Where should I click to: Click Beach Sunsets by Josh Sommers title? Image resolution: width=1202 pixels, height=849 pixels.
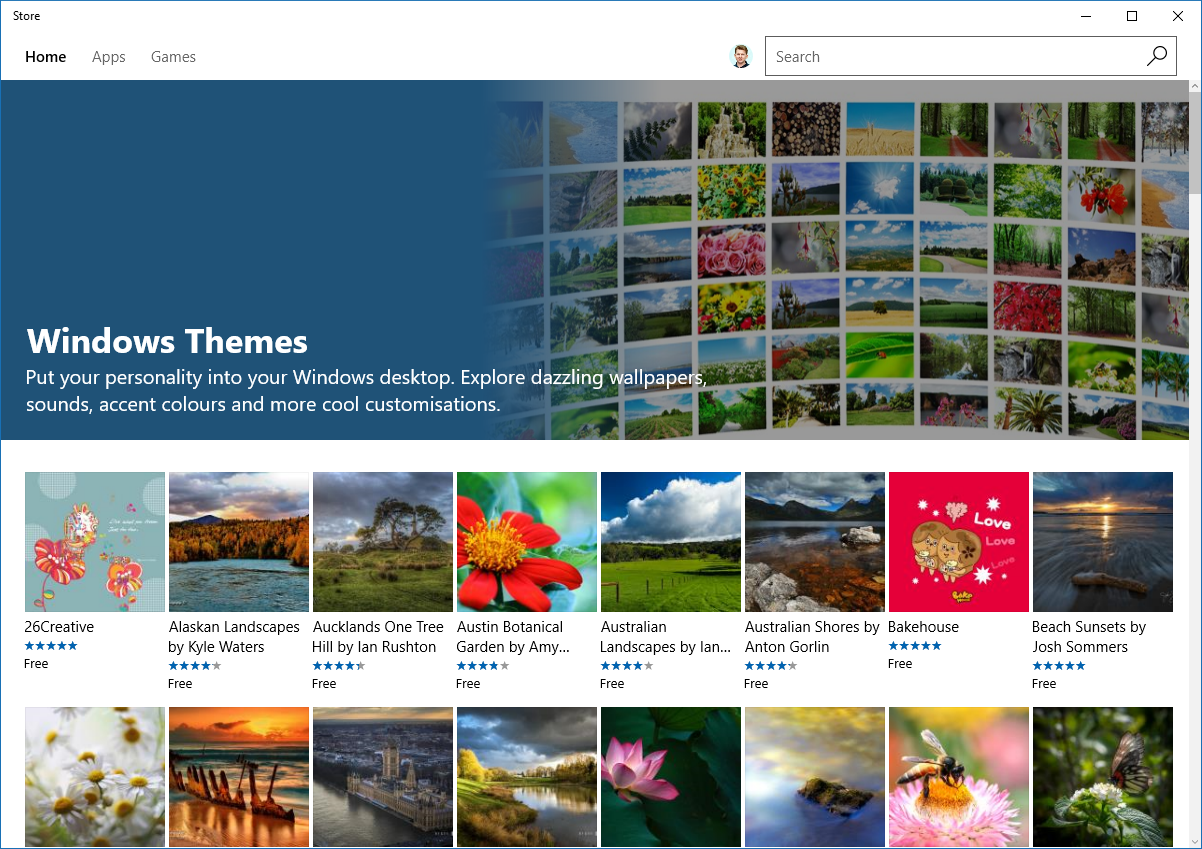point(1088,637)
